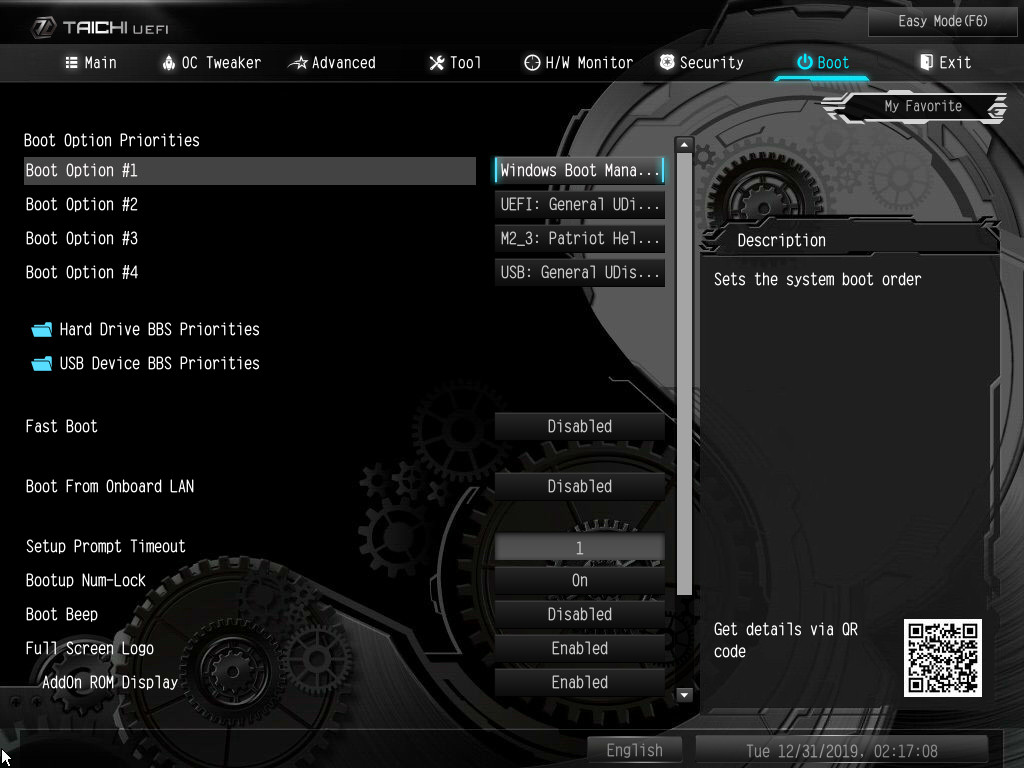The height and width of the screenshot is (768, 1024).
Task: Switch to the Boot tab
Action: pyautogui.click(x=822, y=63)
